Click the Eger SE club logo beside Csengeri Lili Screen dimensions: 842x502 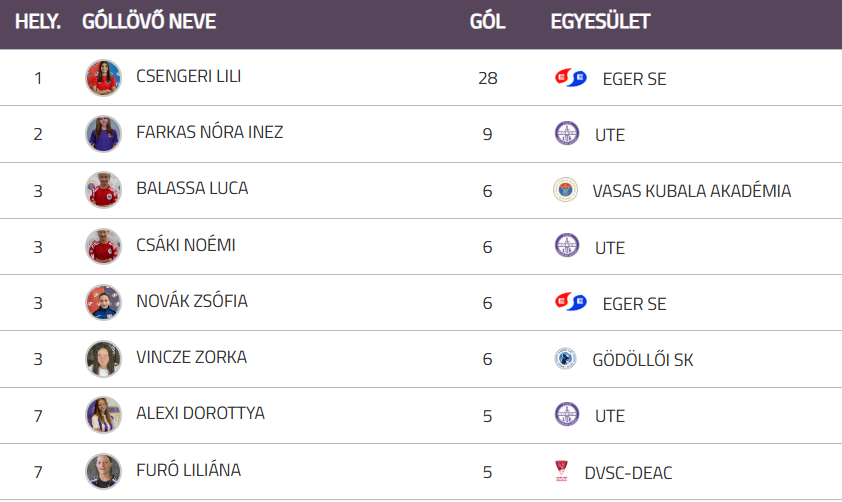point(570,78)
